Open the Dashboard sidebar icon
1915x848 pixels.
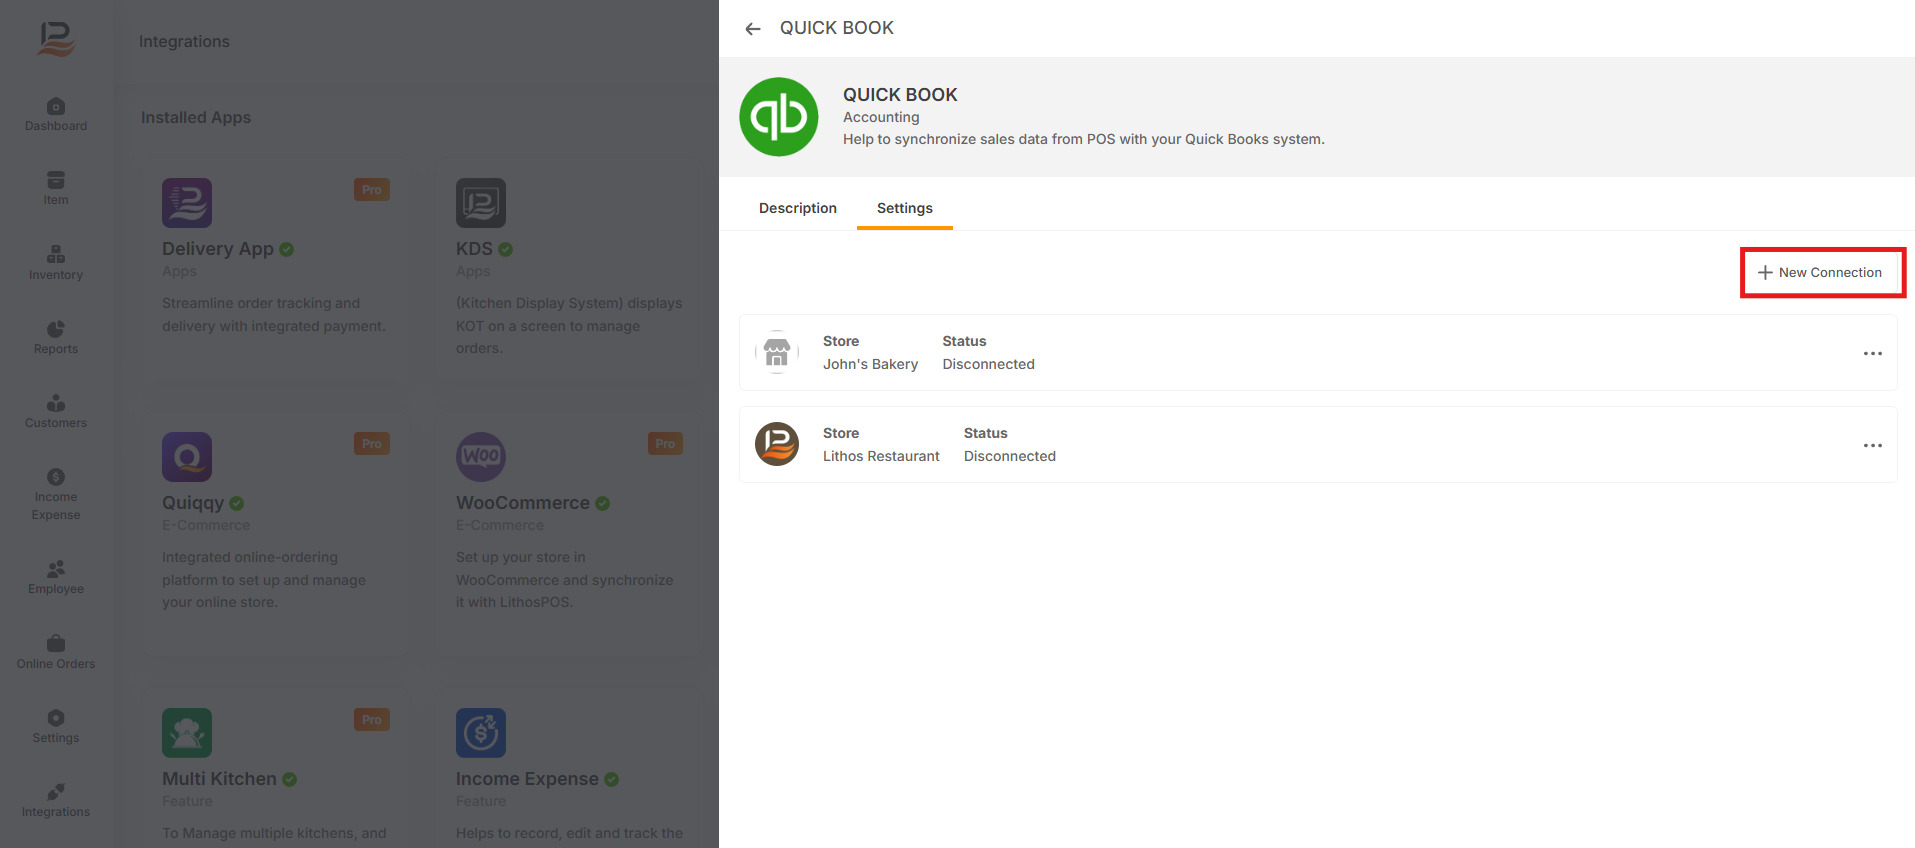(x=56, y=114)
